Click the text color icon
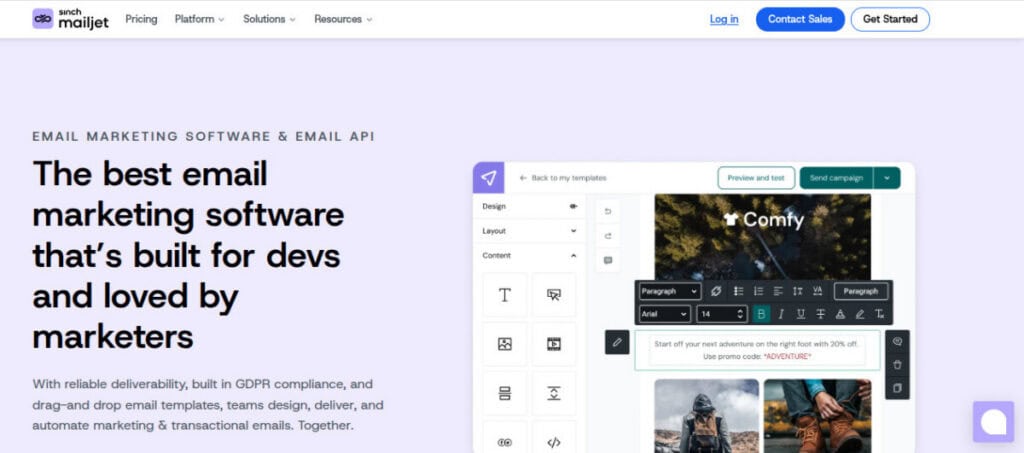 [x=840, y=314]
